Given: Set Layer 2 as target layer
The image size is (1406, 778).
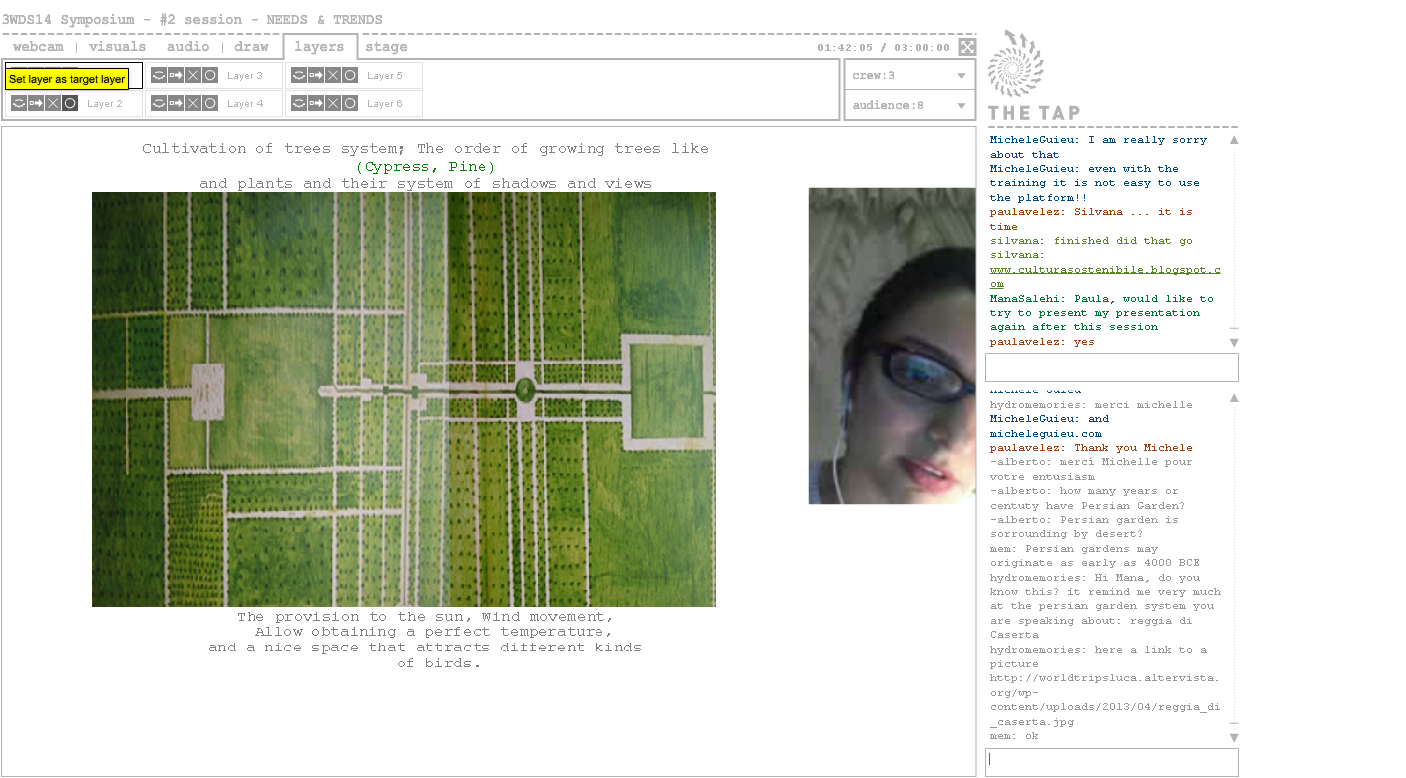Looking at the screenshot, I should tap(70, 103).
